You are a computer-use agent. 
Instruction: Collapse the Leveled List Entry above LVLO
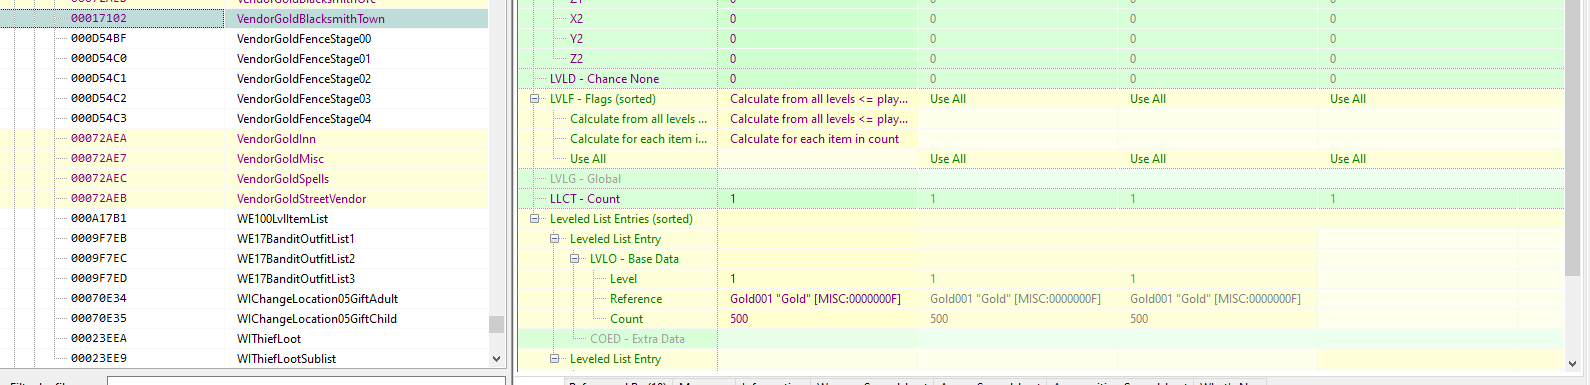pyautogui.click(x=555, y=239)
